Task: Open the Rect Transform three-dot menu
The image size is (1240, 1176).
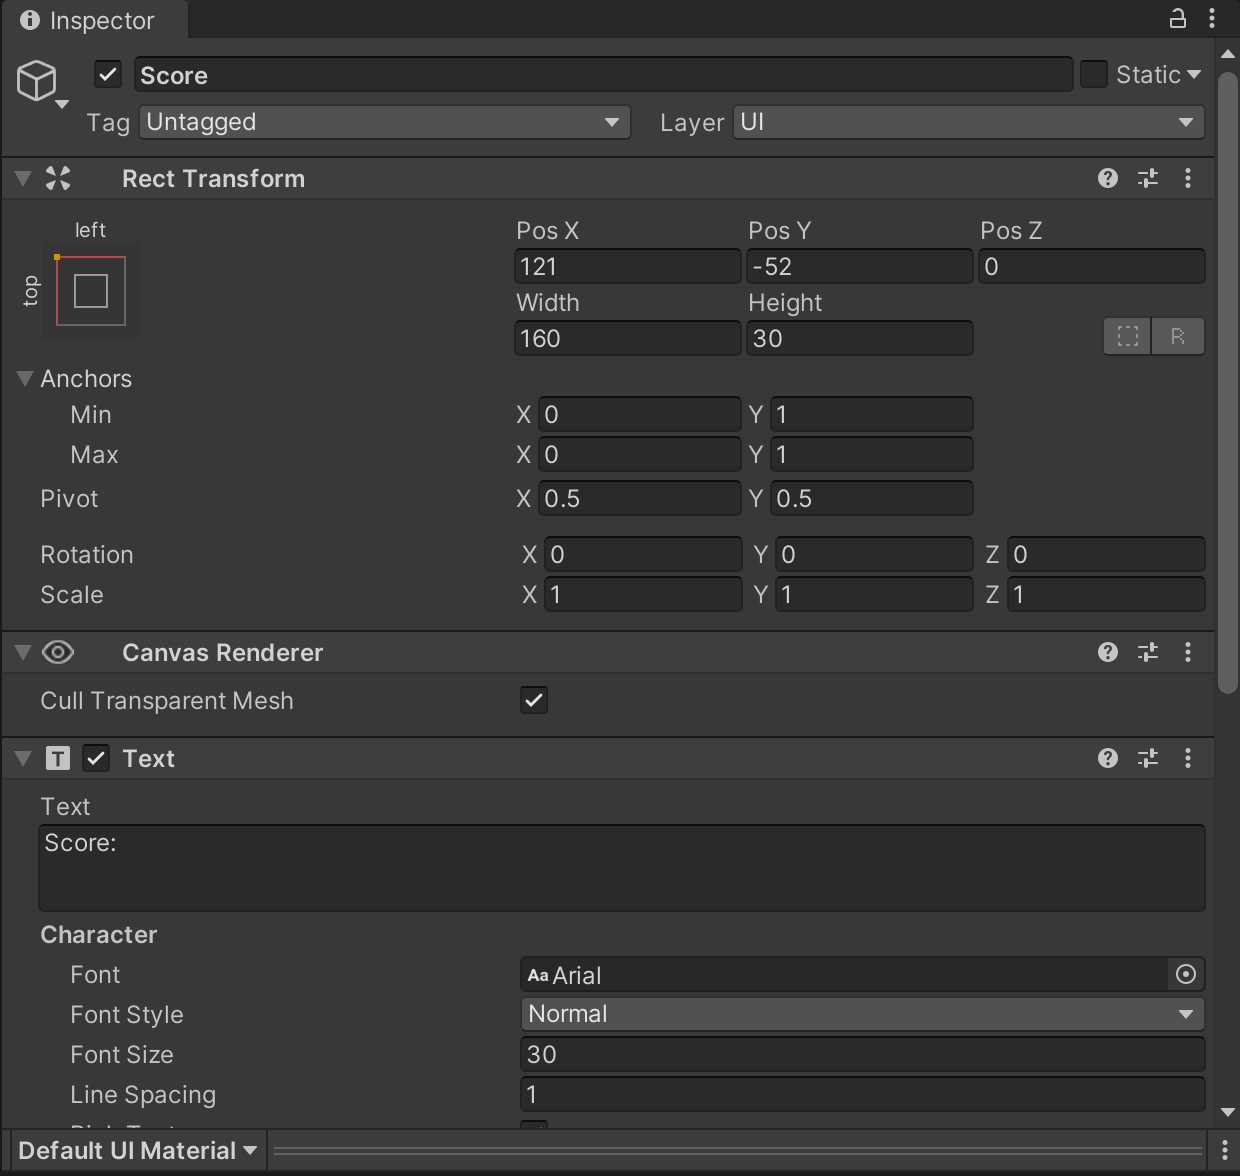Action: 1188,178
